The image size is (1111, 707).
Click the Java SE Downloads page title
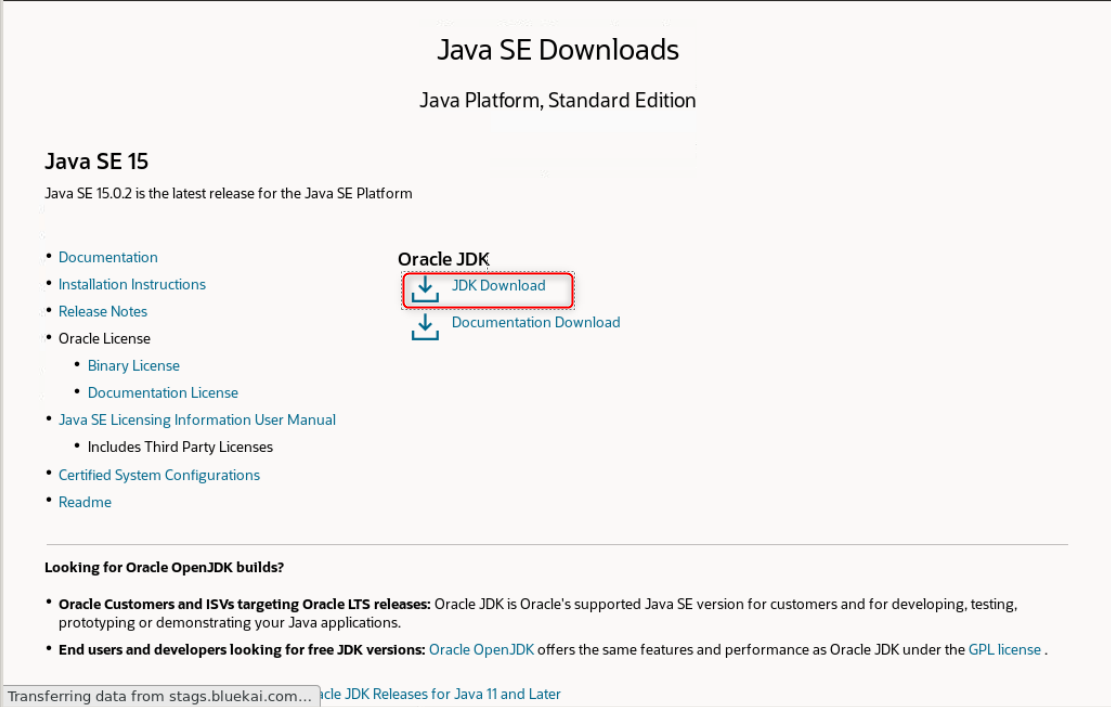tap(558, 50)
